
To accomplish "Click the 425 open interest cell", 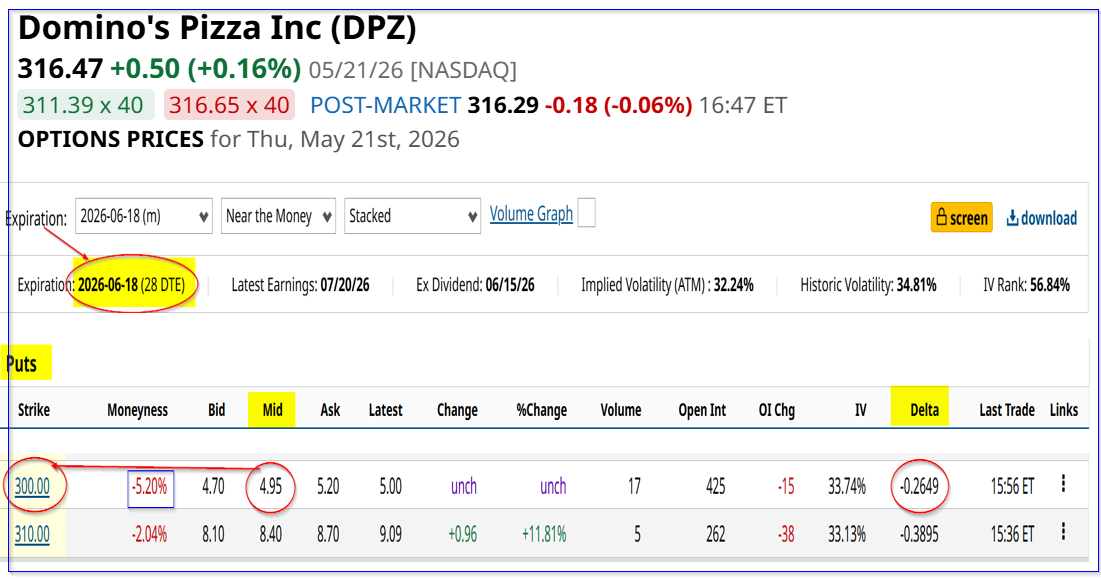I will (x=716, y=486).
